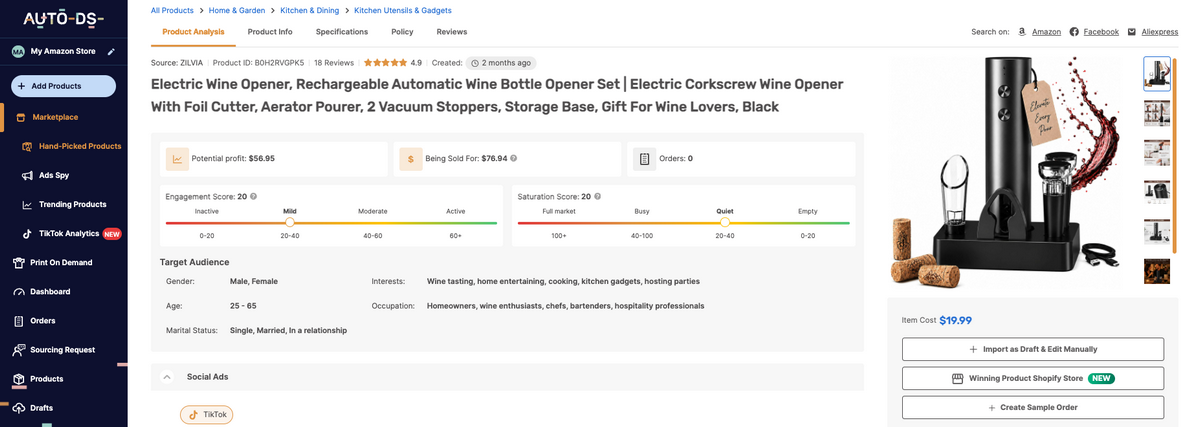Switch to Policy tab

(x=402, y=32)
